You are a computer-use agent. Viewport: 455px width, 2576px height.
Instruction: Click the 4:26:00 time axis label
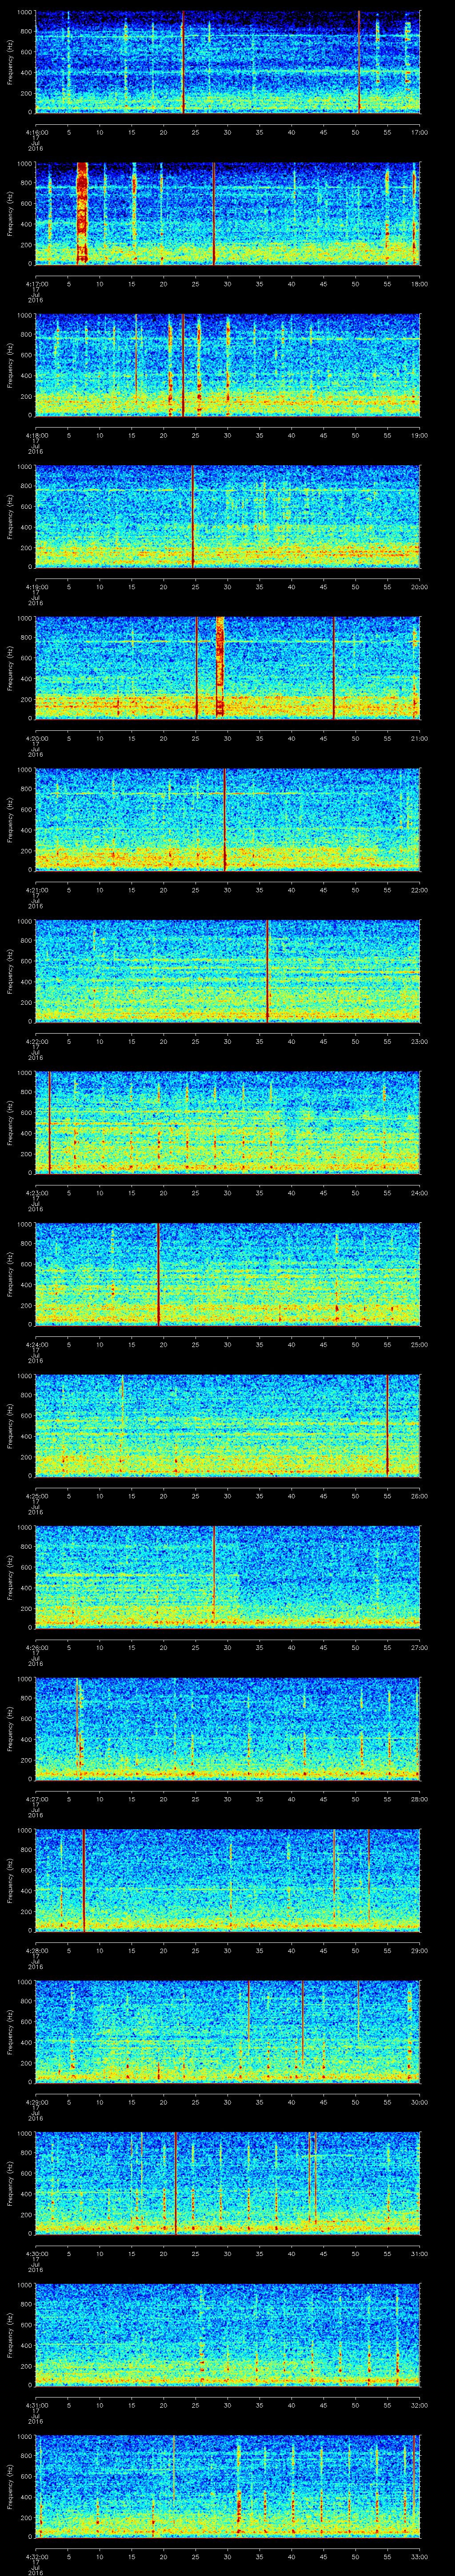(x=36, y=1647)
